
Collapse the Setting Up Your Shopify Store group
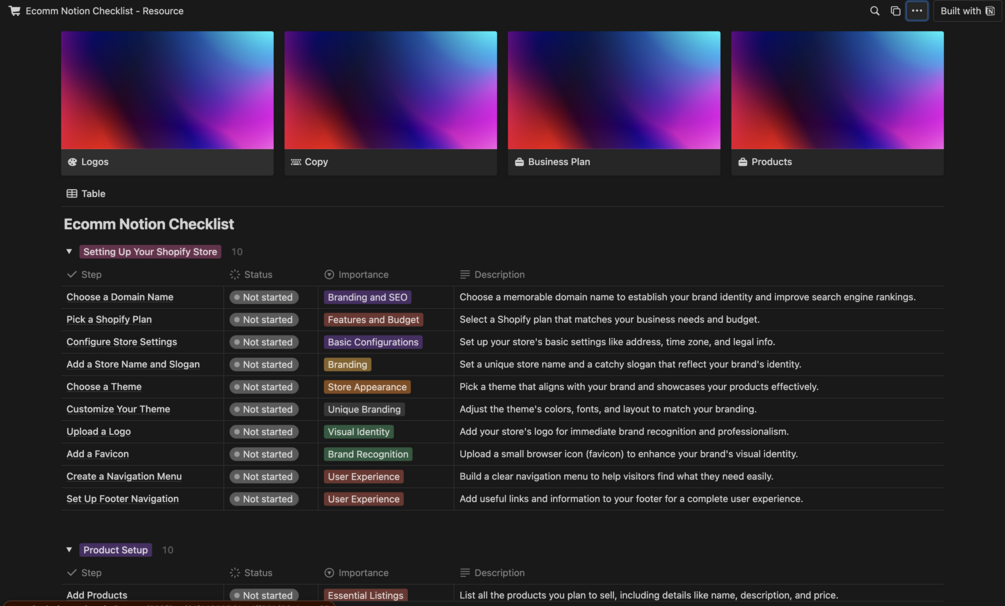(x=69, y=251)
